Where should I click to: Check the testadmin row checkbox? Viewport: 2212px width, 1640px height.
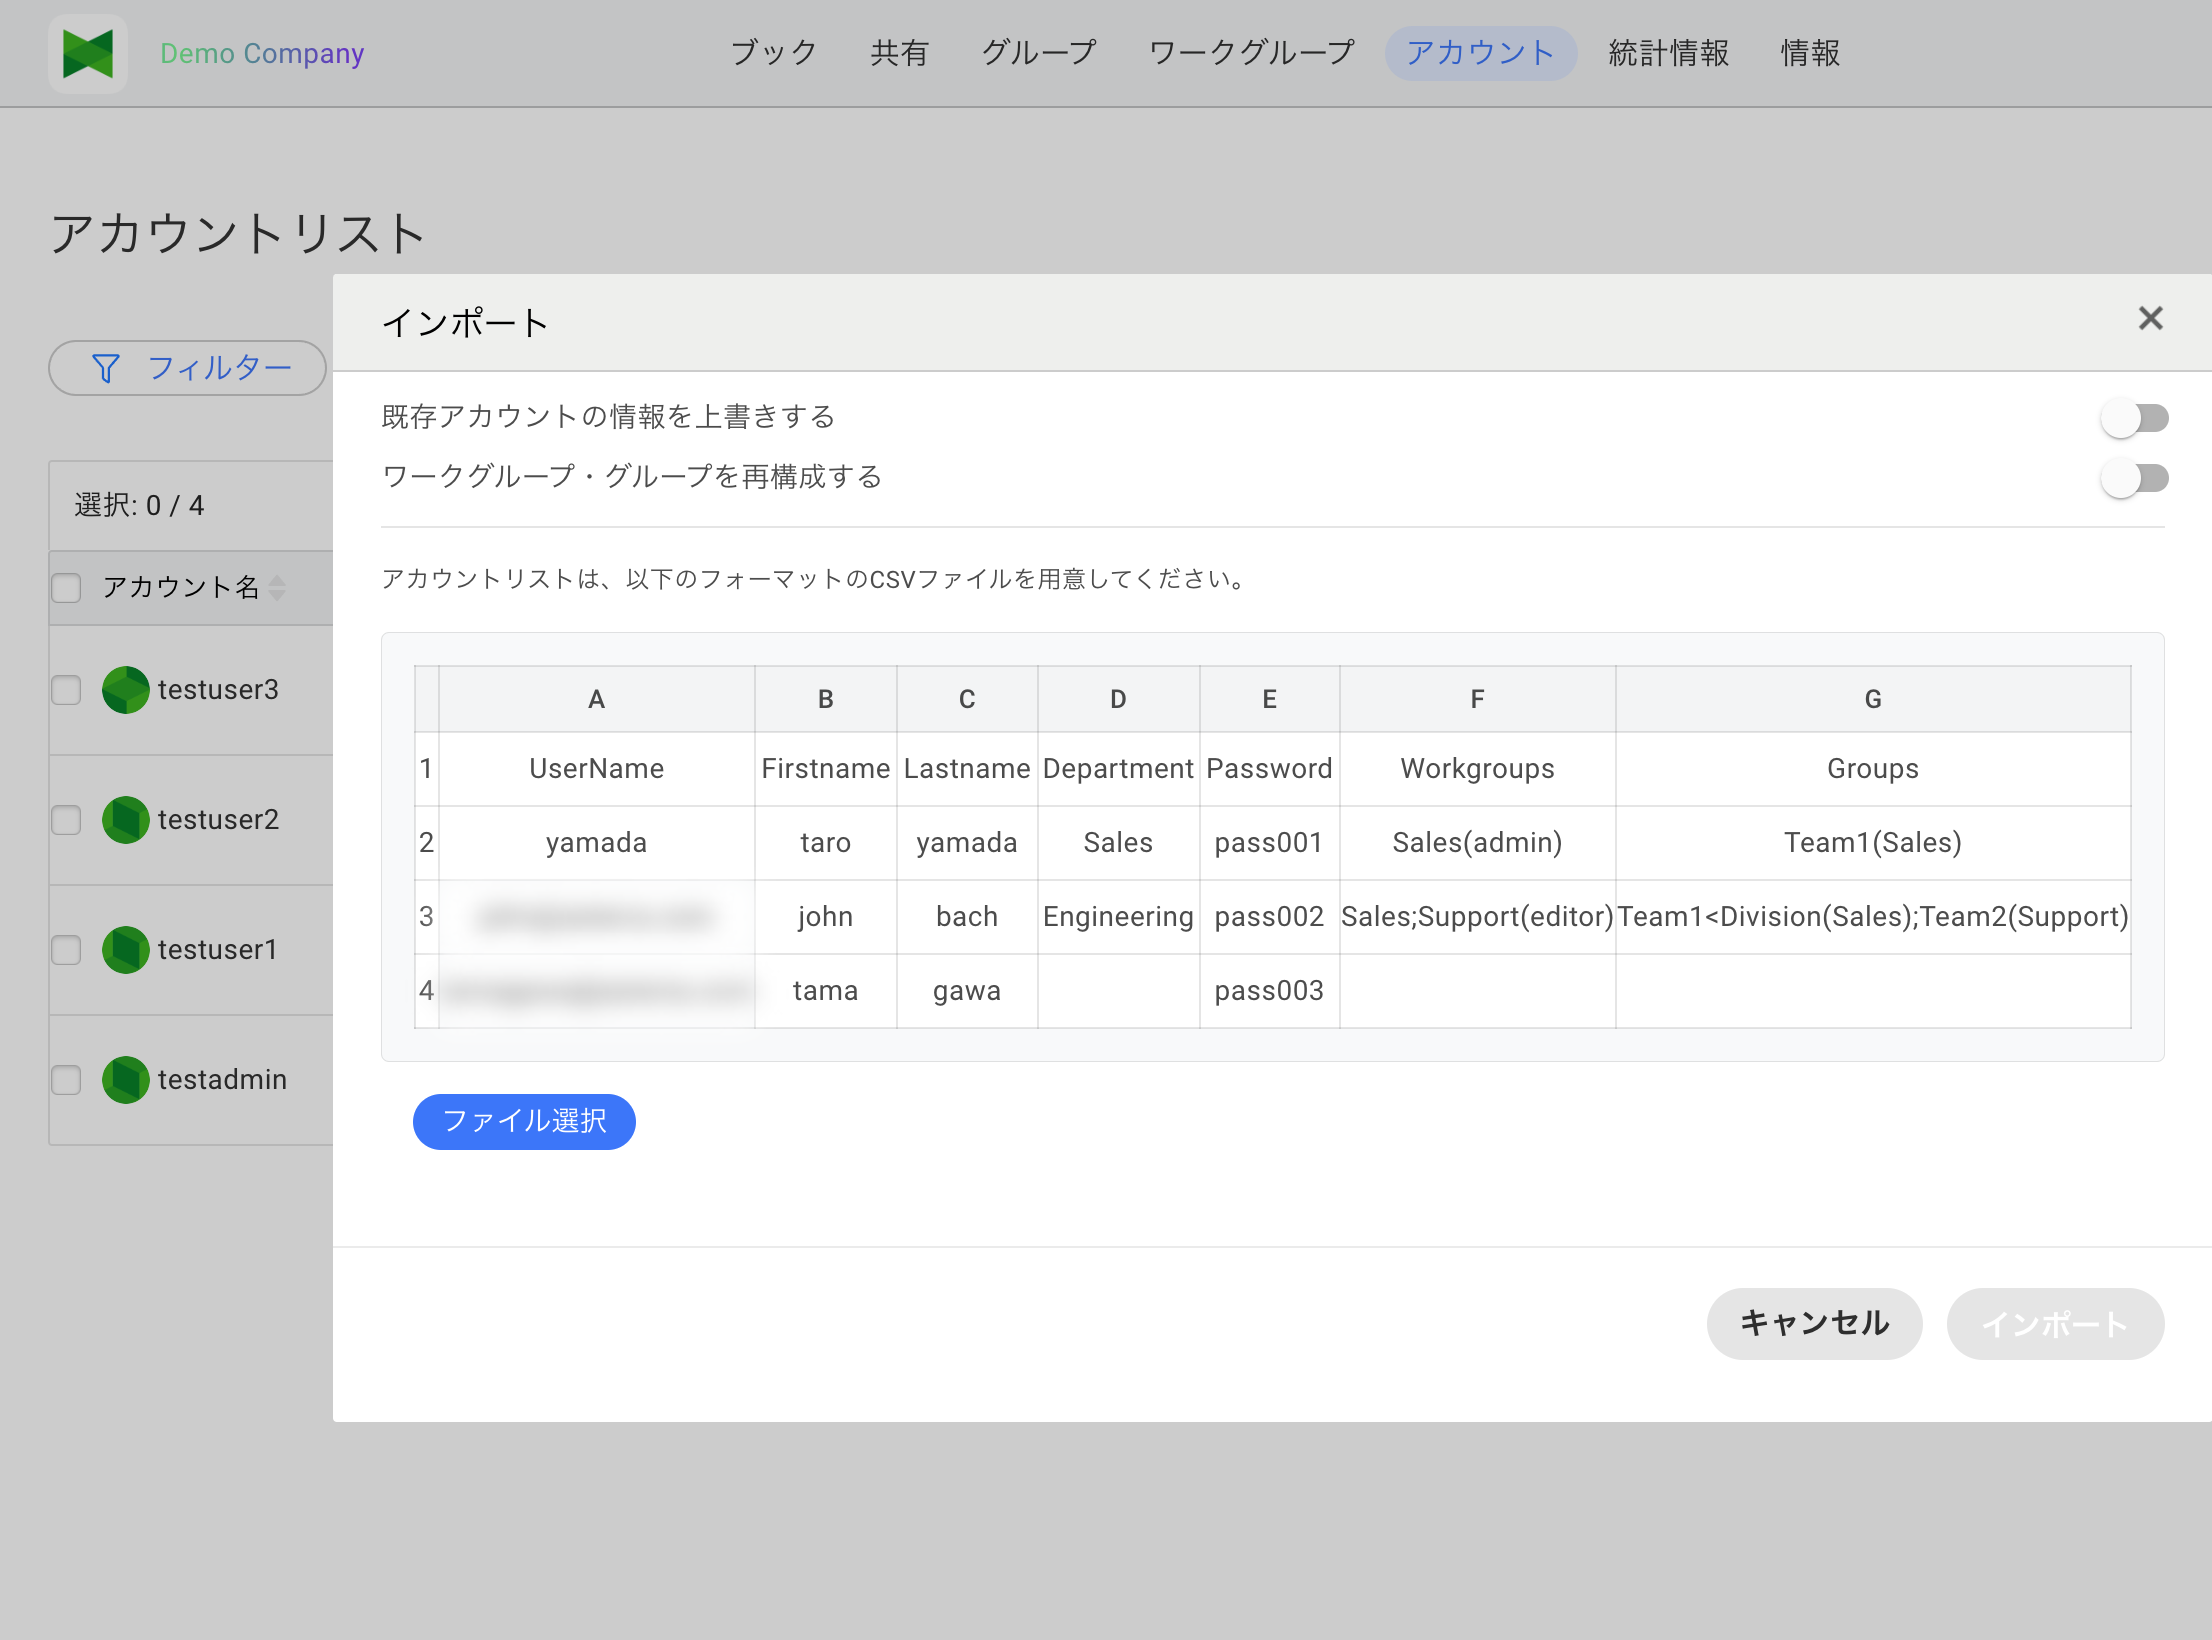pyautogui.click(x=67, y=1080)
